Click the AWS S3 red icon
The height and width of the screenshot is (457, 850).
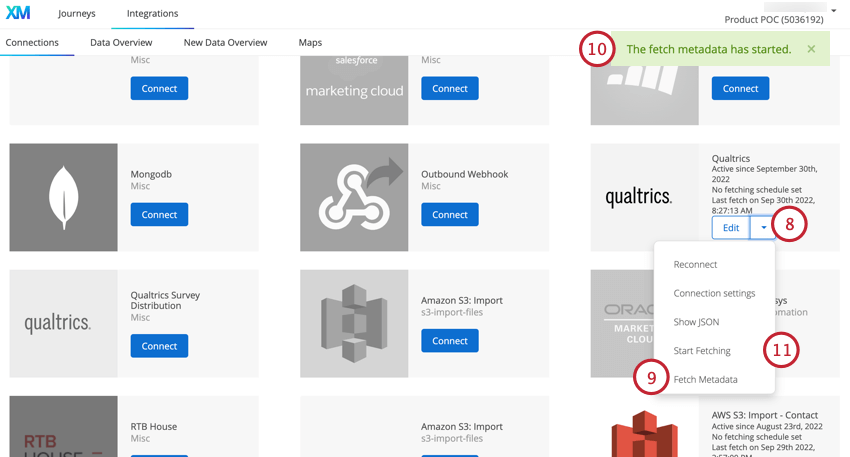644,434
